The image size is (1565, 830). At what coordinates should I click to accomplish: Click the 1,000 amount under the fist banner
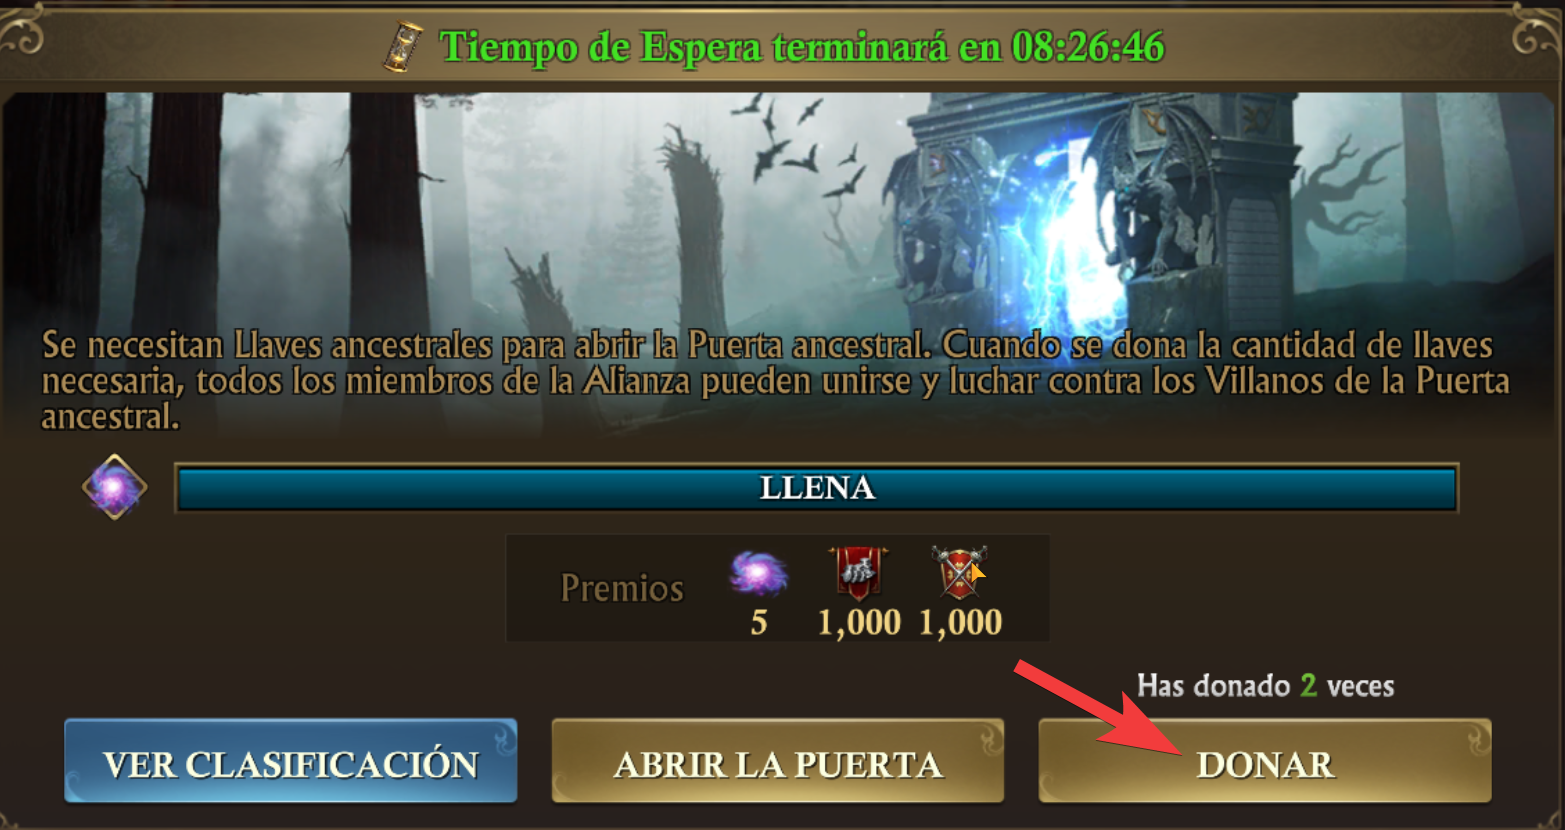click(859, 622)
